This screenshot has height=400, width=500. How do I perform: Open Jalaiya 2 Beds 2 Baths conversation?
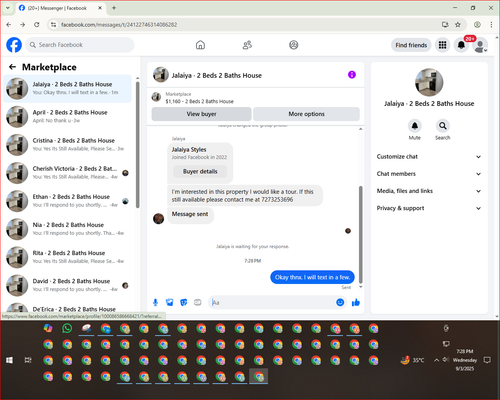tap(68, 88)
